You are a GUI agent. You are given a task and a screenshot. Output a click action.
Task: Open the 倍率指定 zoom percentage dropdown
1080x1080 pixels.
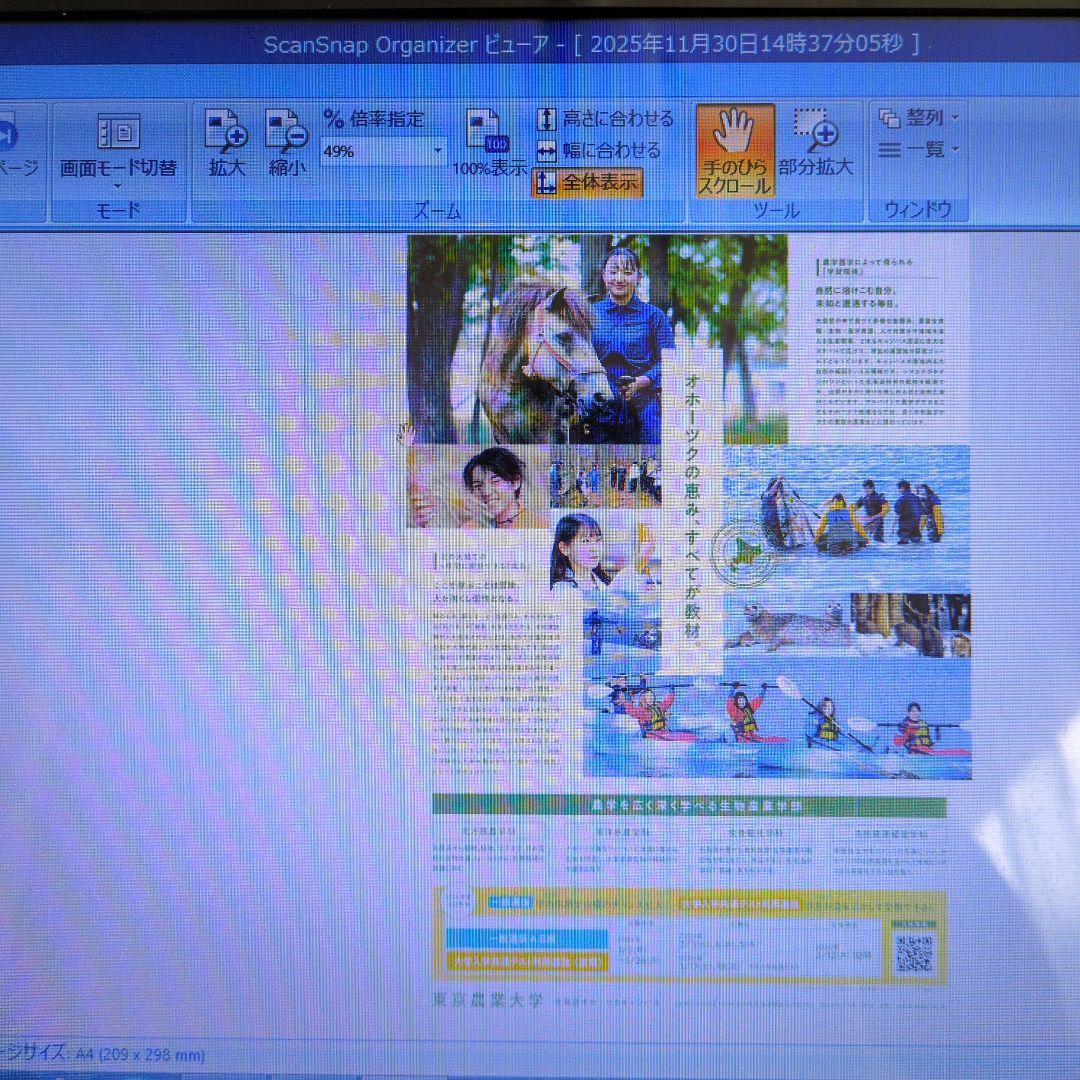(437, 150)
